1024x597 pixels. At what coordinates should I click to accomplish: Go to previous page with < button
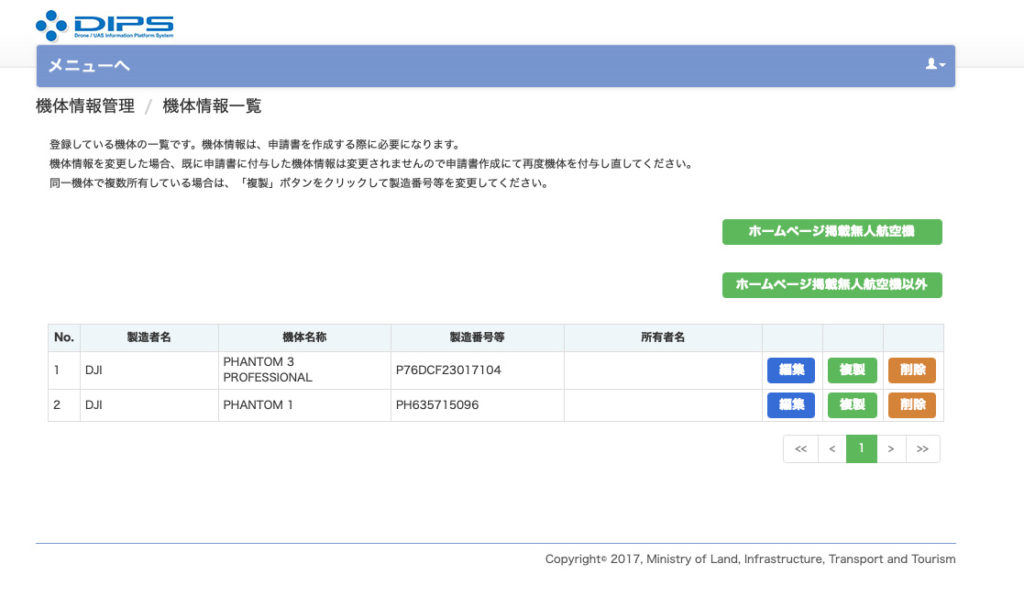[832, 449]
